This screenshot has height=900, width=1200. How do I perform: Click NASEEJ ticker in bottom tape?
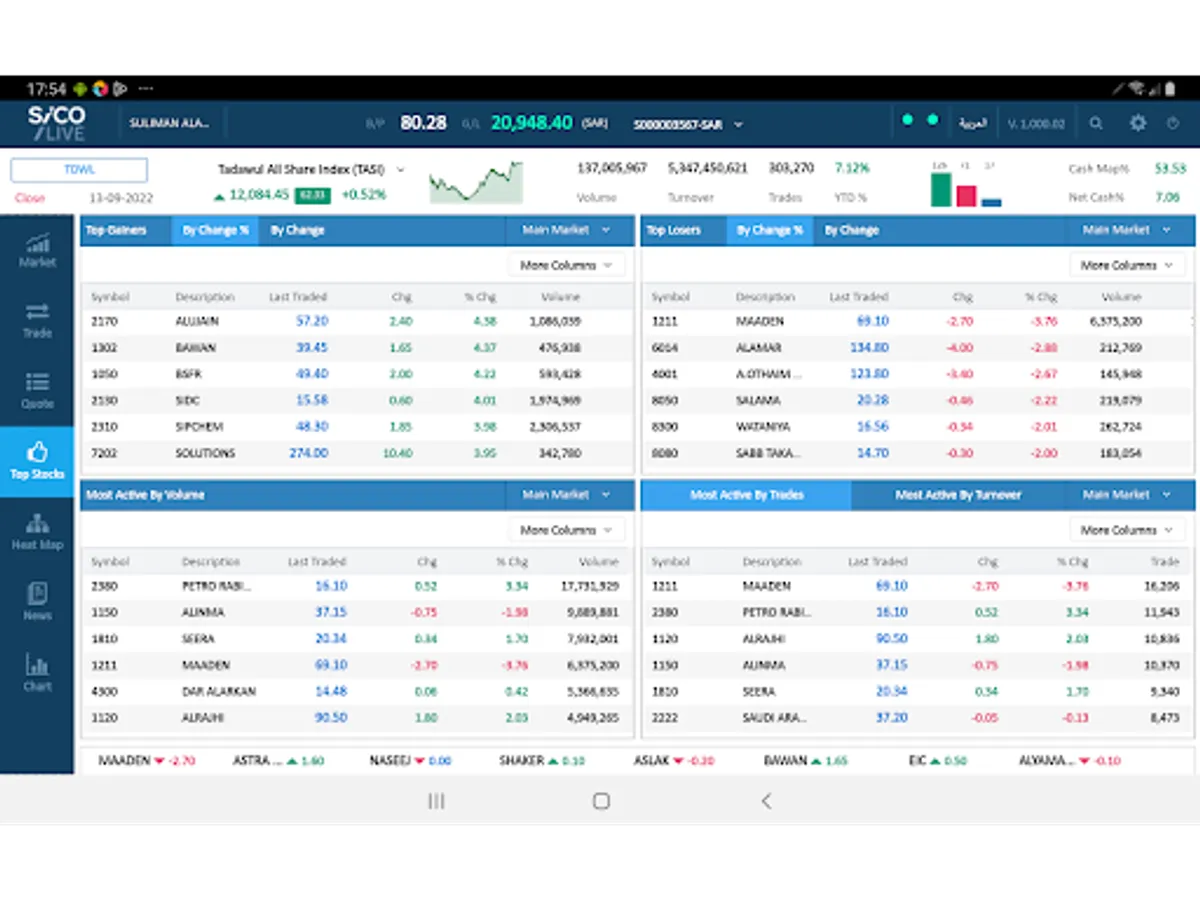coord(410,761)
